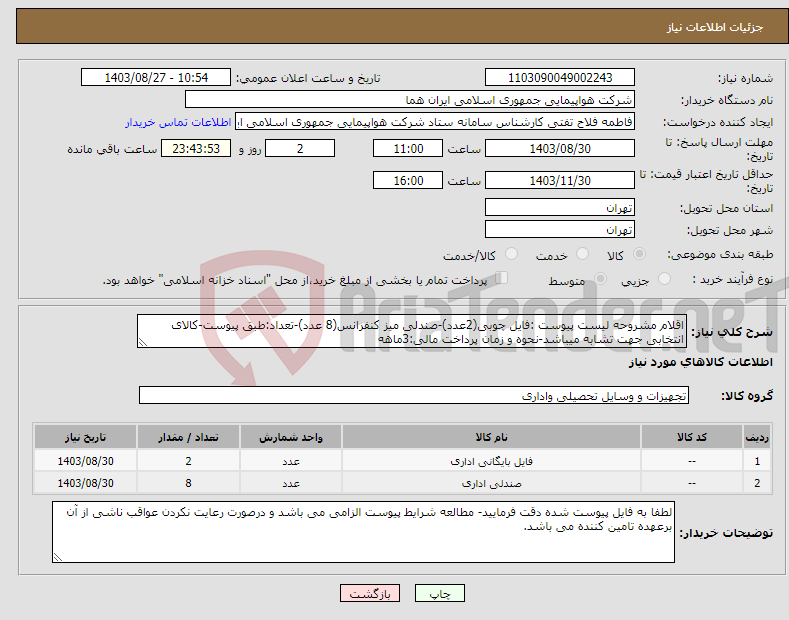Click the row number 1 cell
The width and height of the screenshot is (789, 620).
757,461
